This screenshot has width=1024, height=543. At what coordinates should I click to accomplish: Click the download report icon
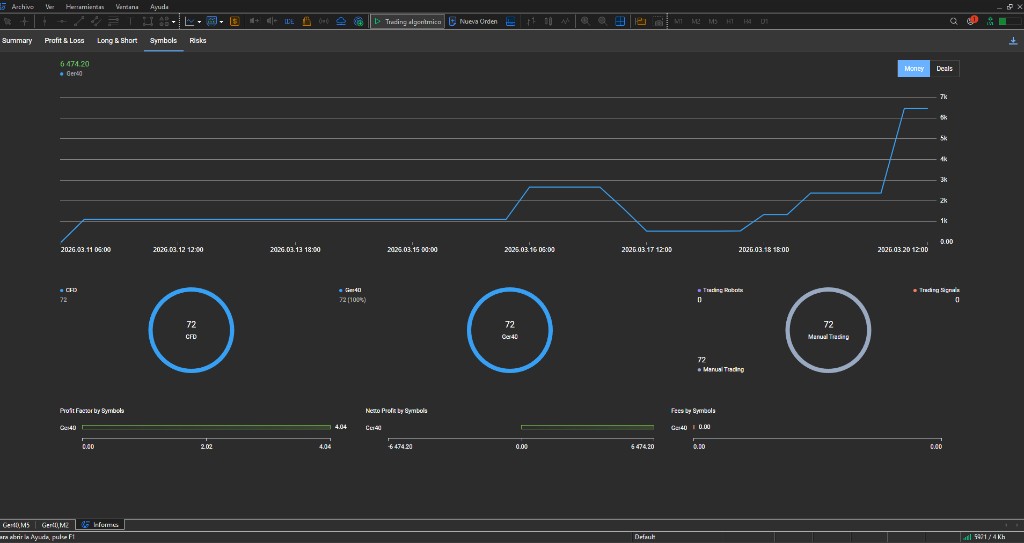pos(1014,41)
